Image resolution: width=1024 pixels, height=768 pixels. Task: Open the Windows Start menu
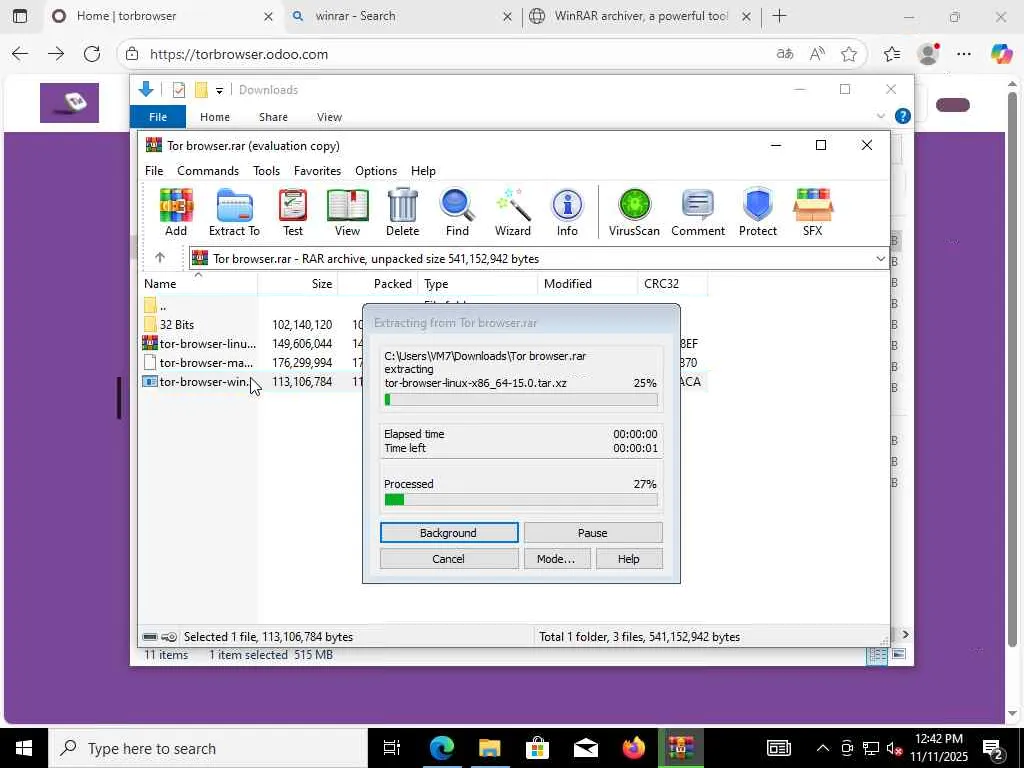[24, 748]
